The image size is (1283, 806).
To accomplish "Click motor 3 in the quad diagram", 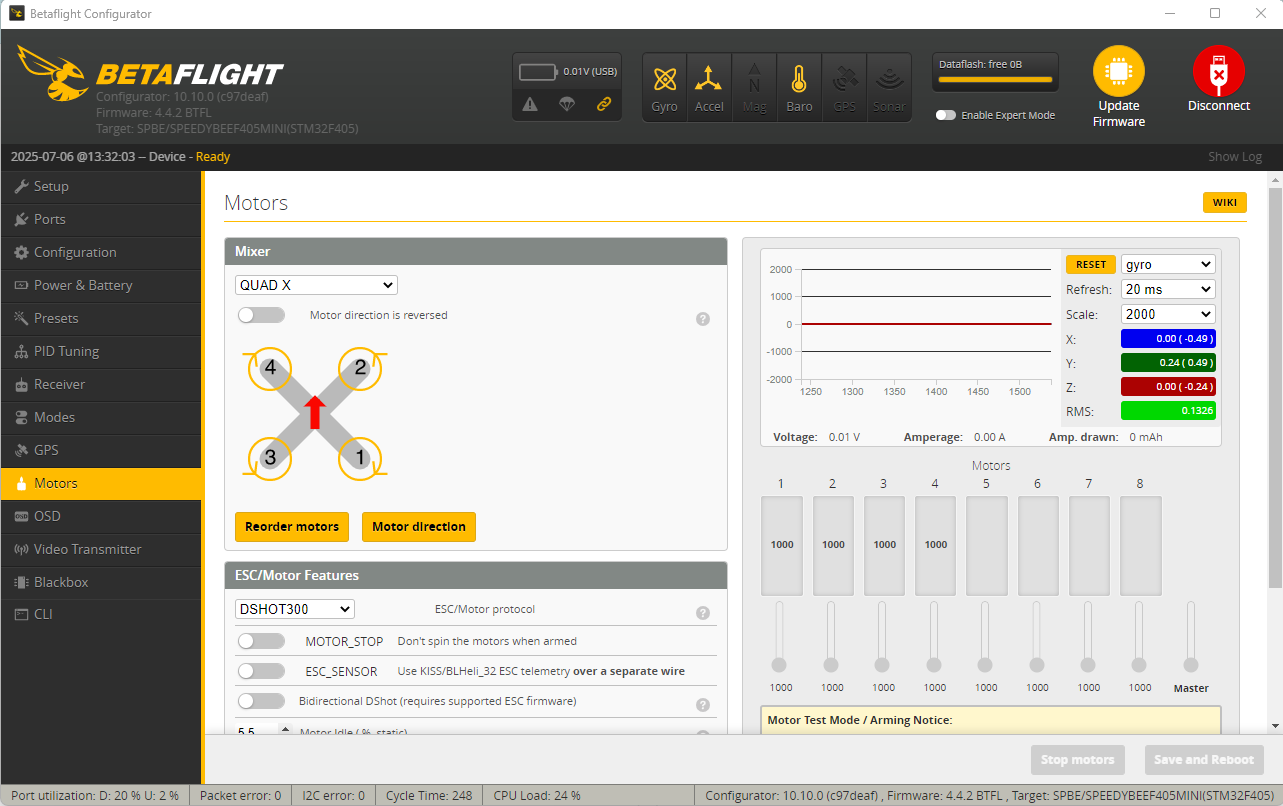I will (269, 457).
